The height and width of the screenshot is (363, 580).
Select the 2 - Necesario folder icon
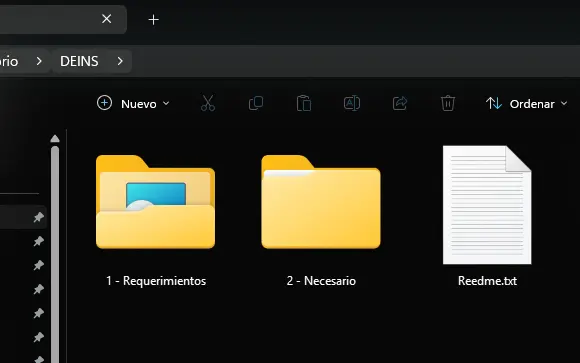click(x=321, y=202)
